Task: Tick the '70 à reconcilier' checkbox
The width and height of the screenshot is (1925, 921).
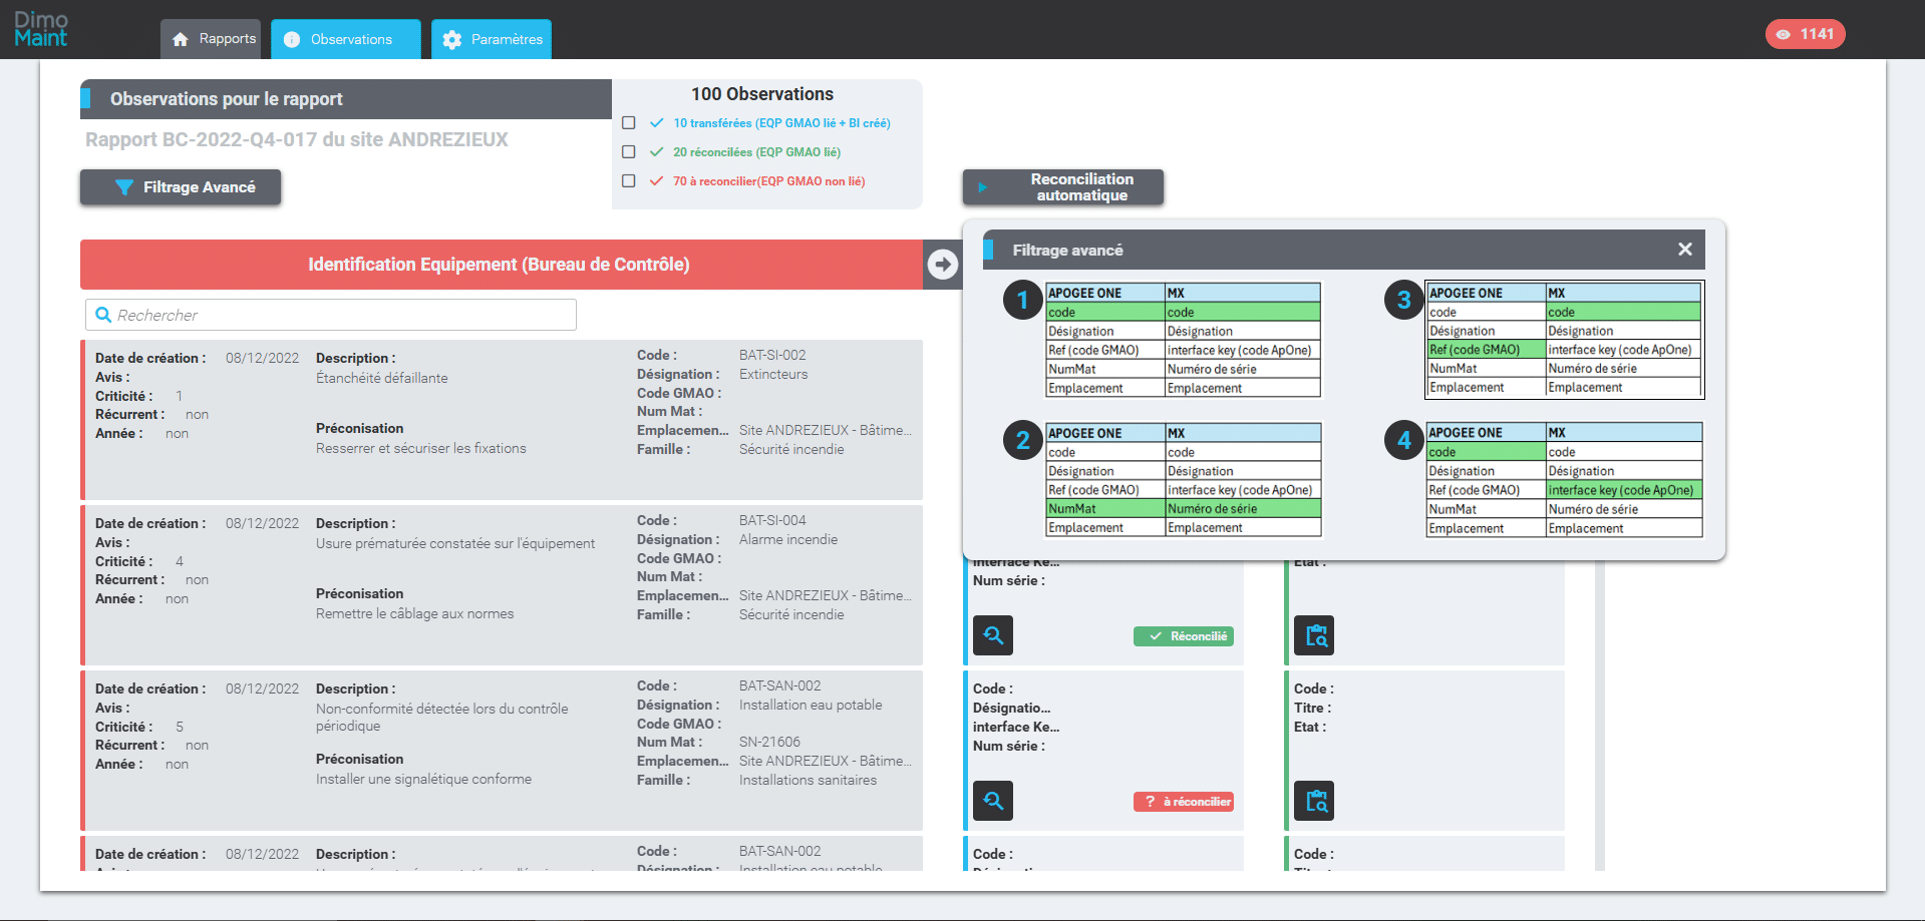Action: pos(629,181)
